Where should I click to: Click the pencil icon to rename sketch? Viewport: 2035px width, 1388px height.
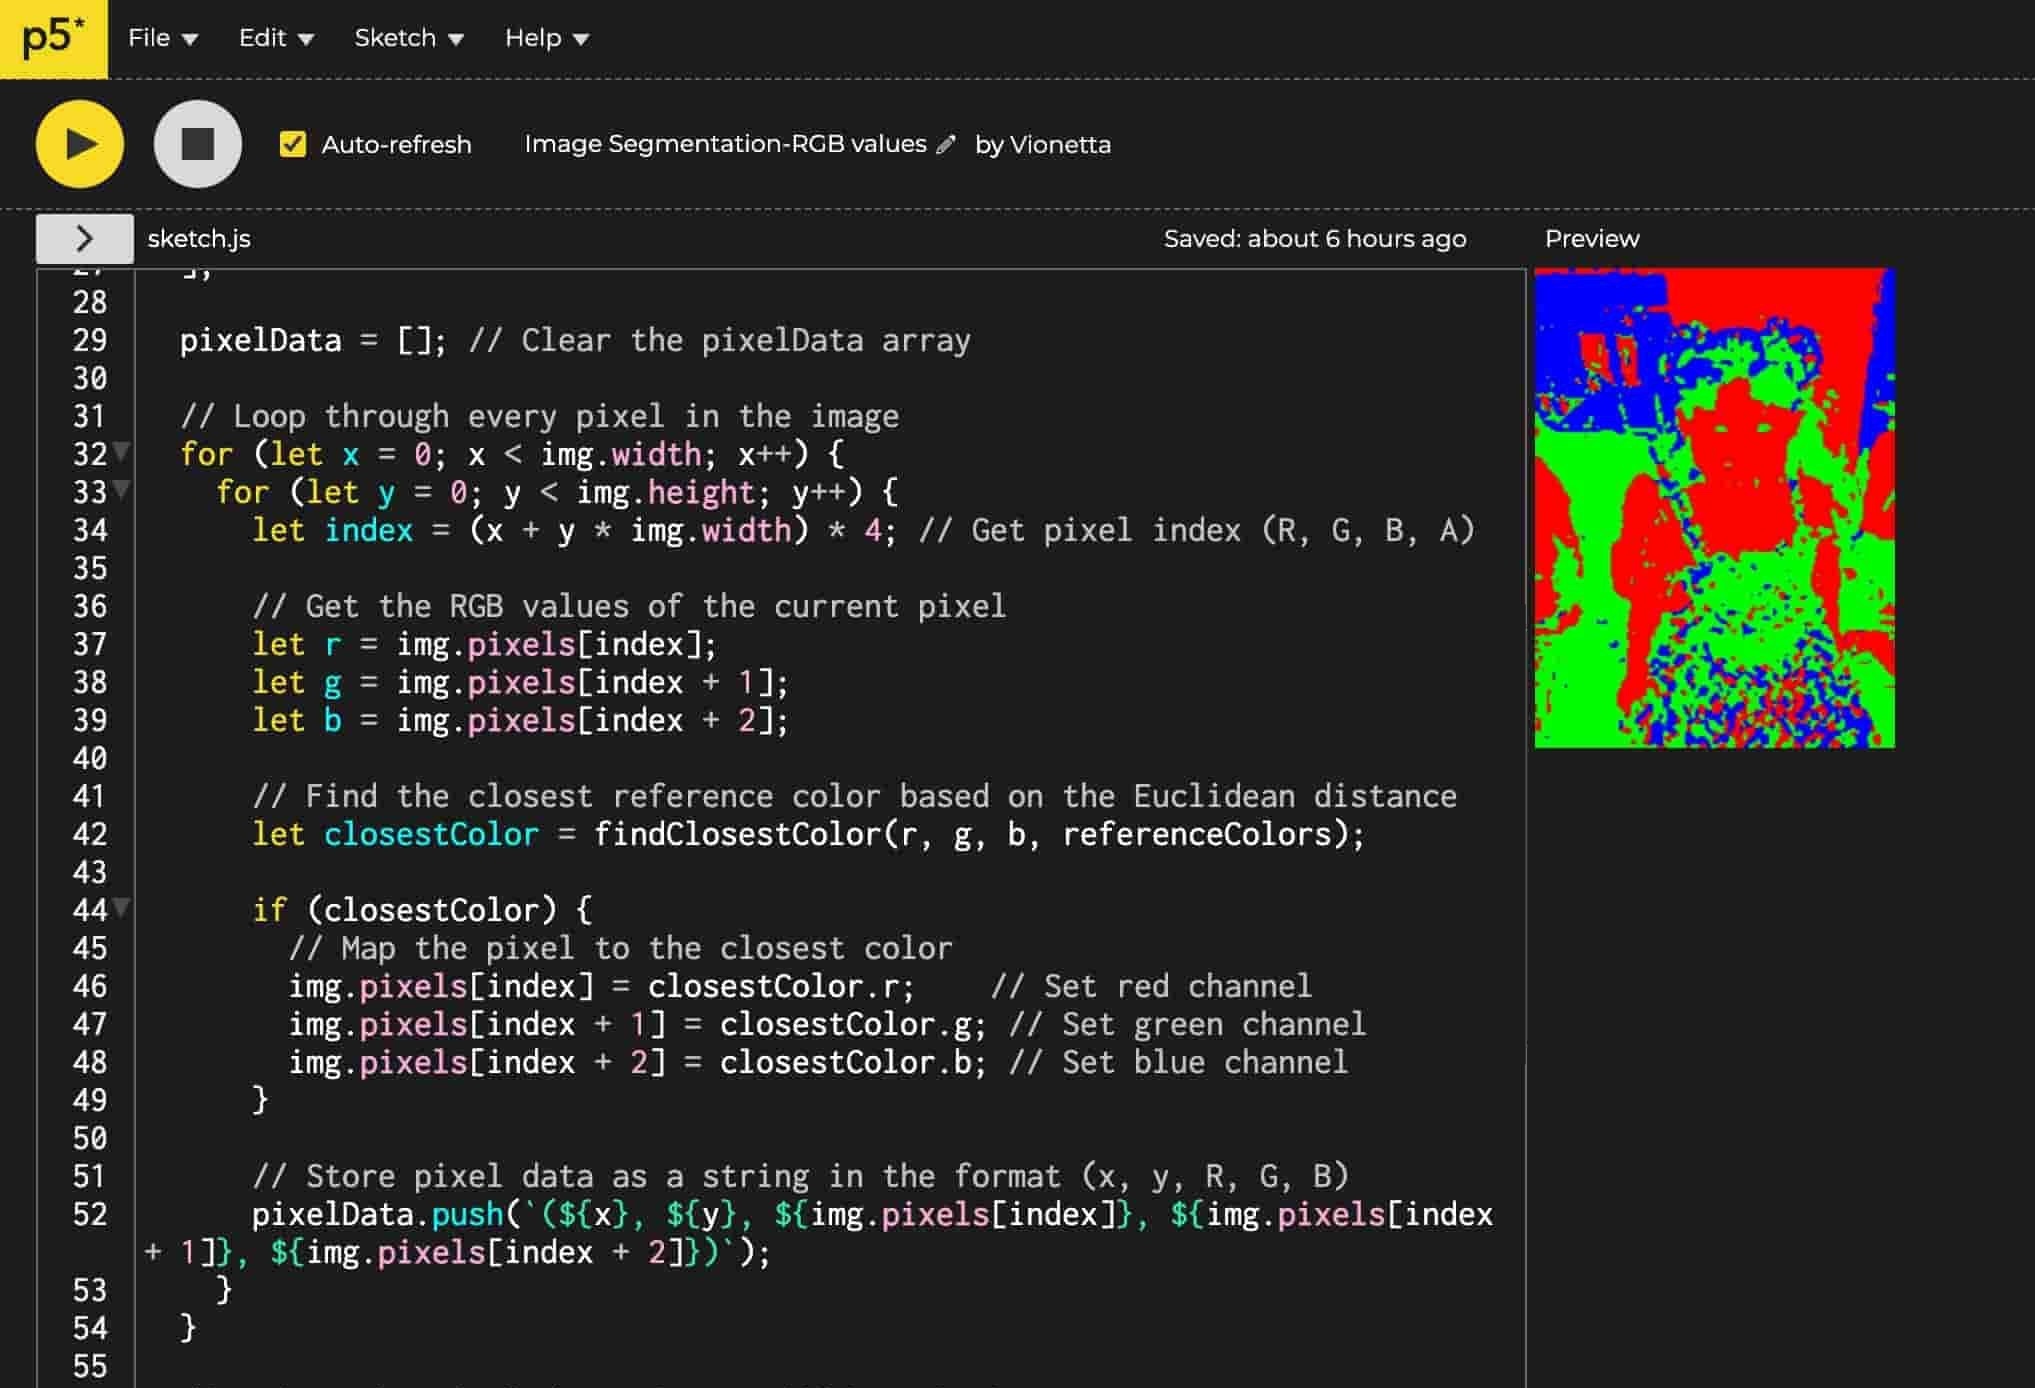946,145
